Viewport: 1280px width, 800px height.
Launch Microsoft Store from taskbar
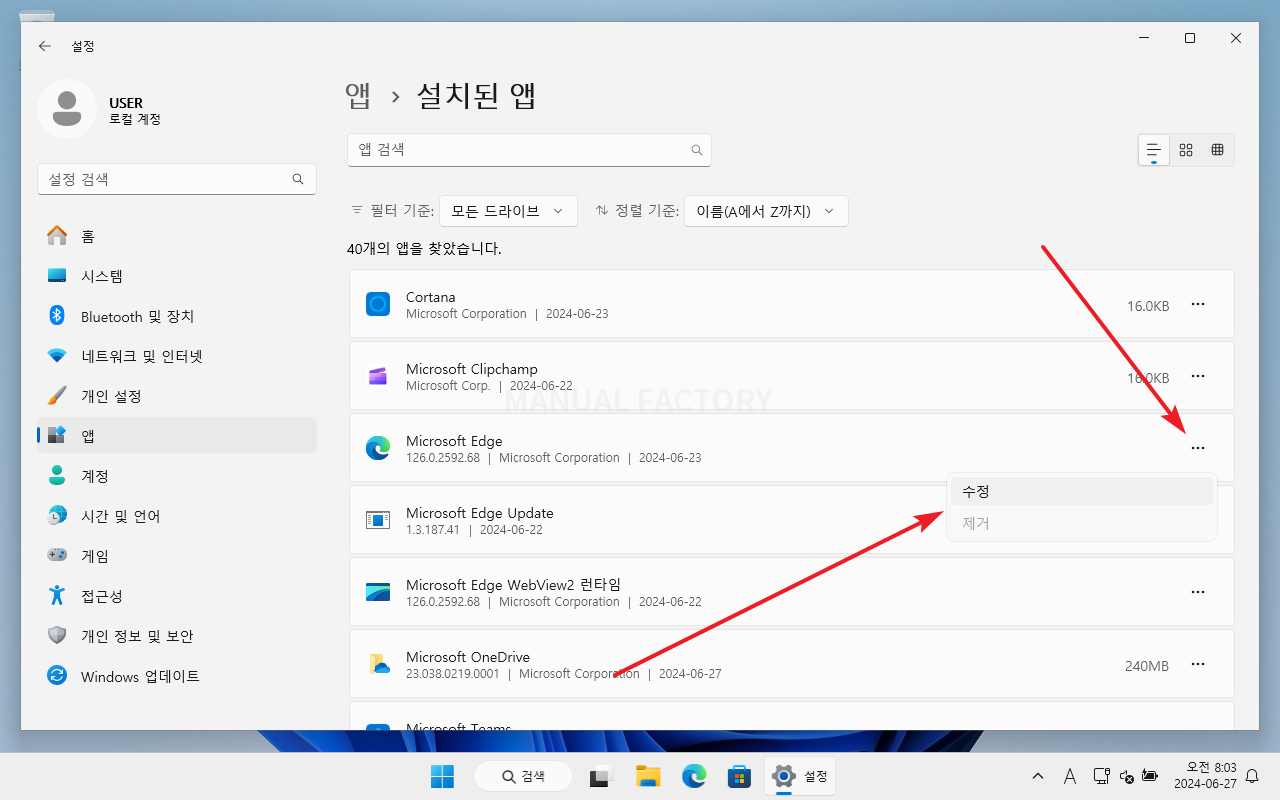pos(739,776)
